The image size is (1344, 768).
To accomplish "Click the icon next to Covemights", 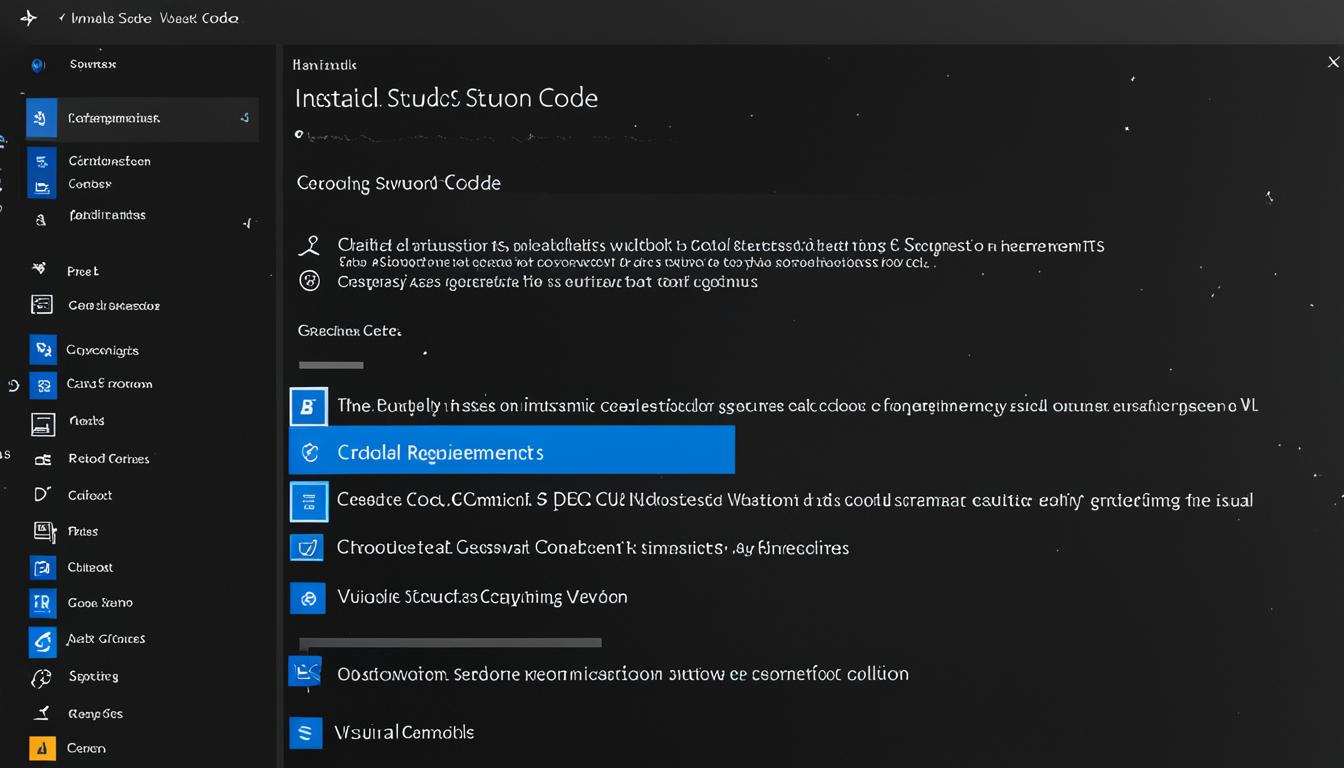I will click(42, 349).
